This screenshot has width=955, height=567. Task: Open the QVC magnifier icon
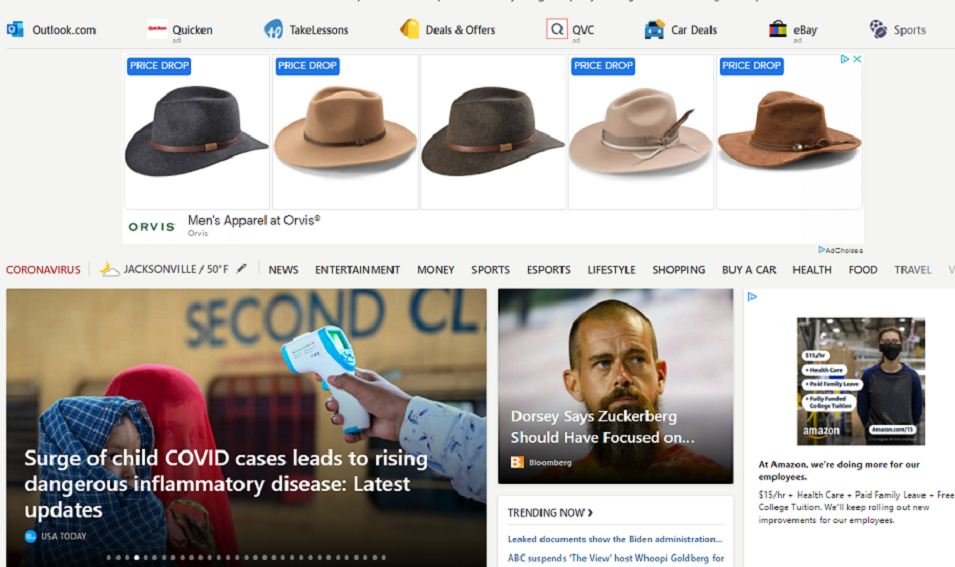pyautogui.click(x=557, y=29)
